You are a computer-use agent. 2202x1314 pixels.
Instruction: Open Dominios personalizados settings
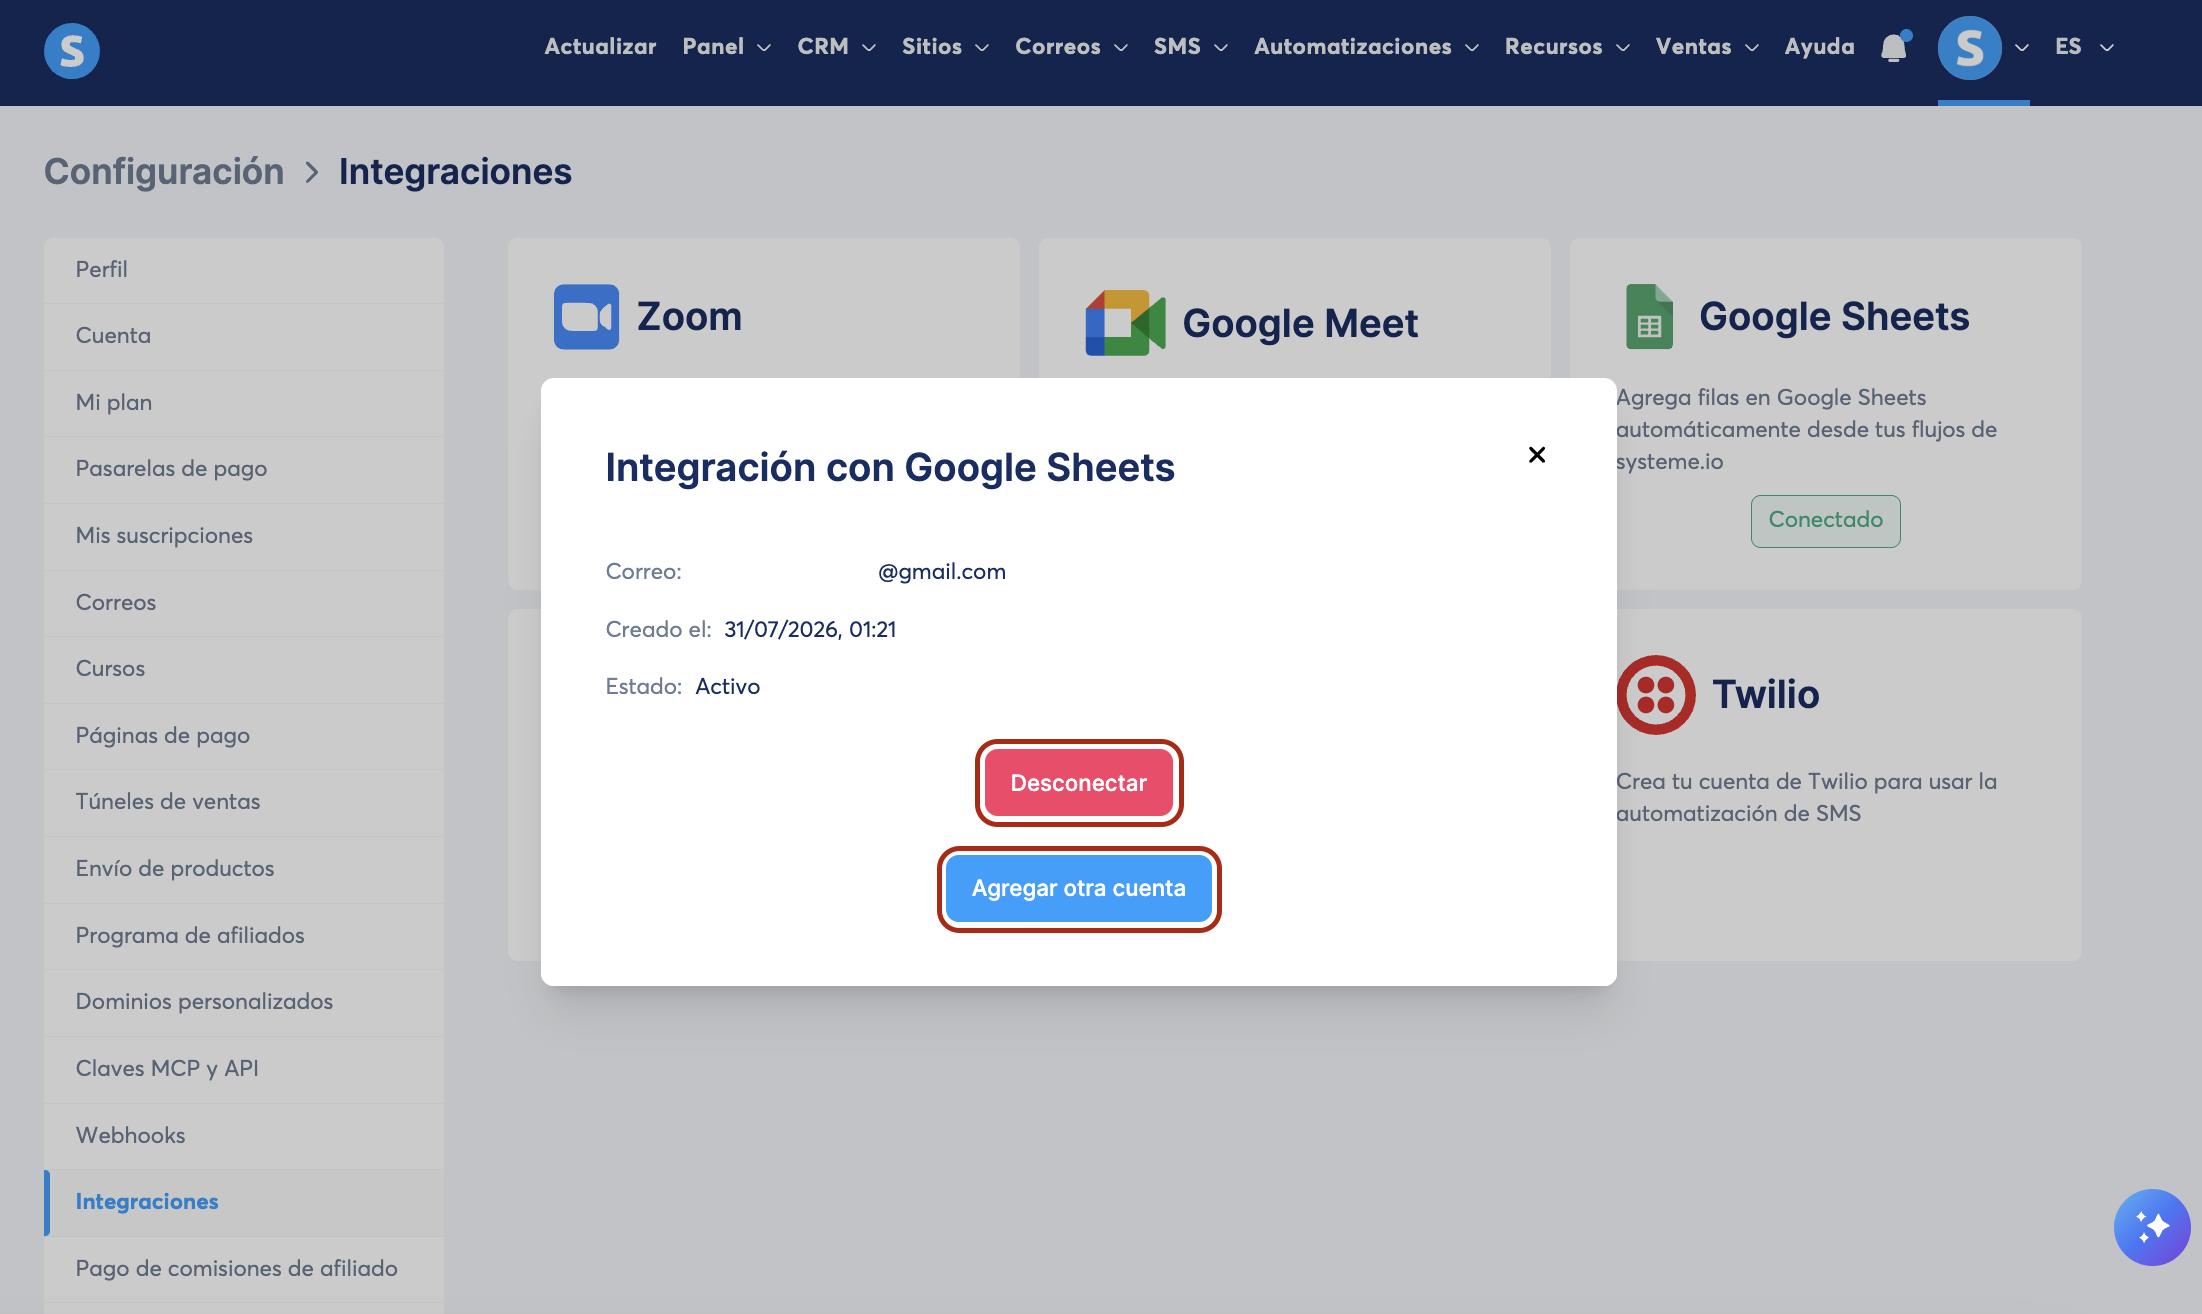click(x=244, y=1002)
